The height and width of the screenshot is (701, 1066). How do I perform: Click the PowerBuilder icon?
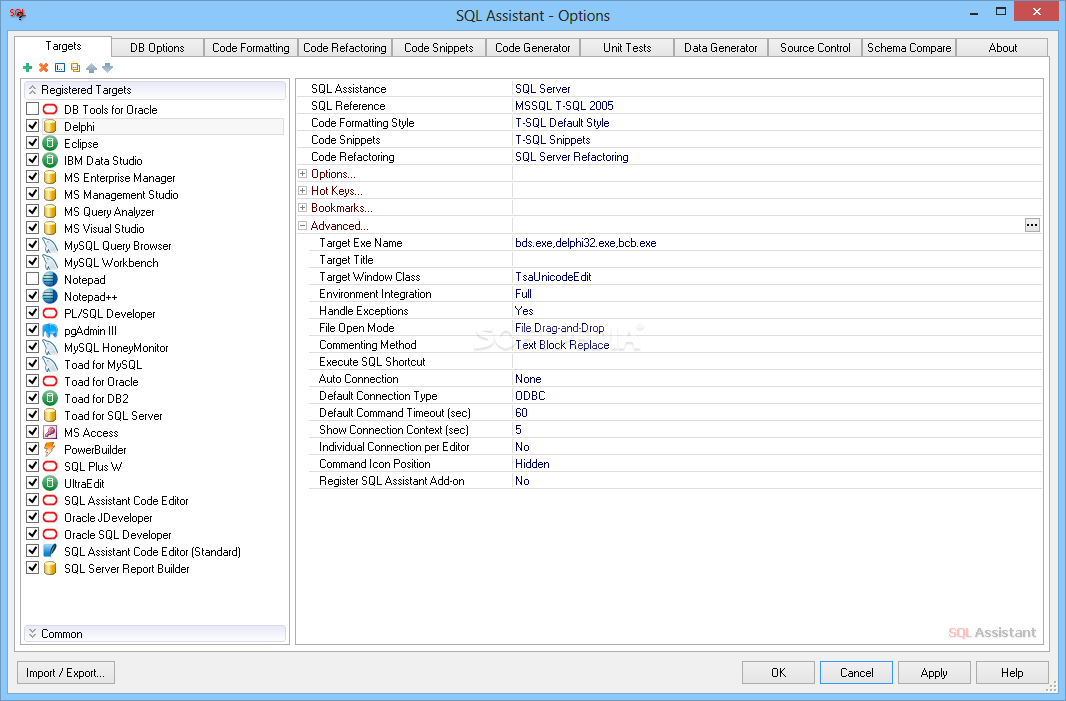click(x=50, y=449)
